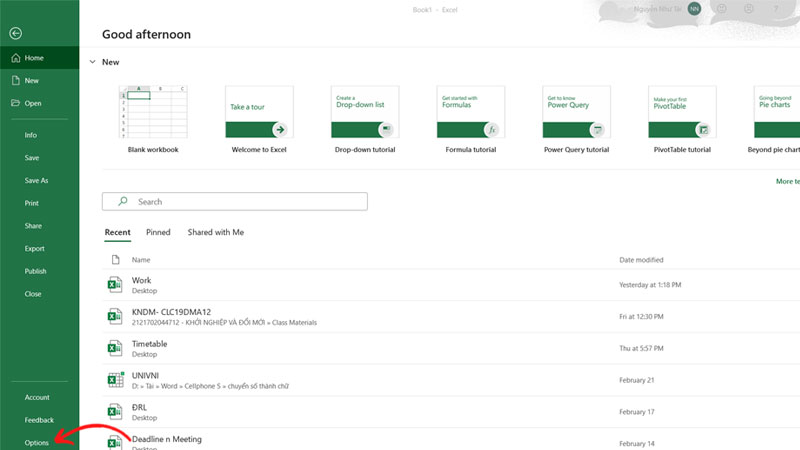Click the Timetable Excel file icon
This screenshot has width=800, height=450.
(x=114, y=348)
